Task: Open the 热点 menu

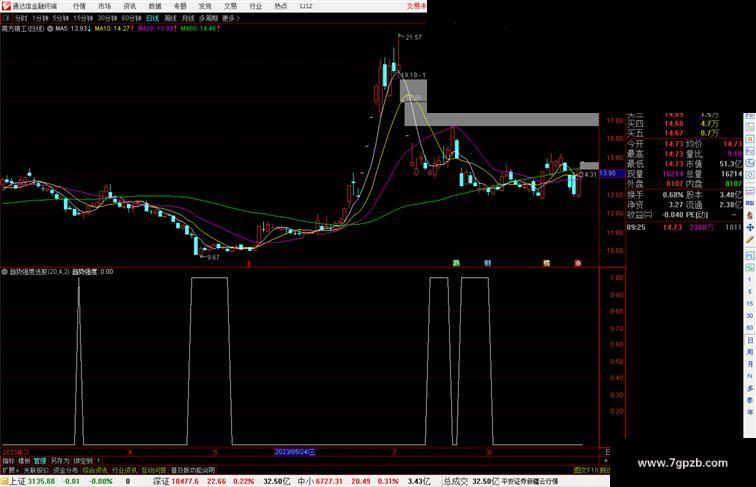Action: click(281, 6)
